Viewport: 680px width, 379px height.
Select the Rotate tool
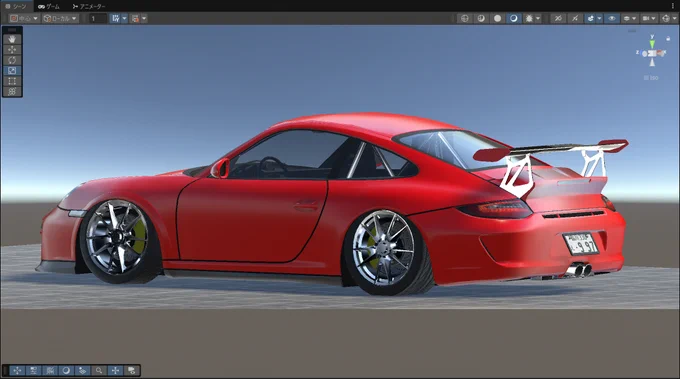(12, 60)
